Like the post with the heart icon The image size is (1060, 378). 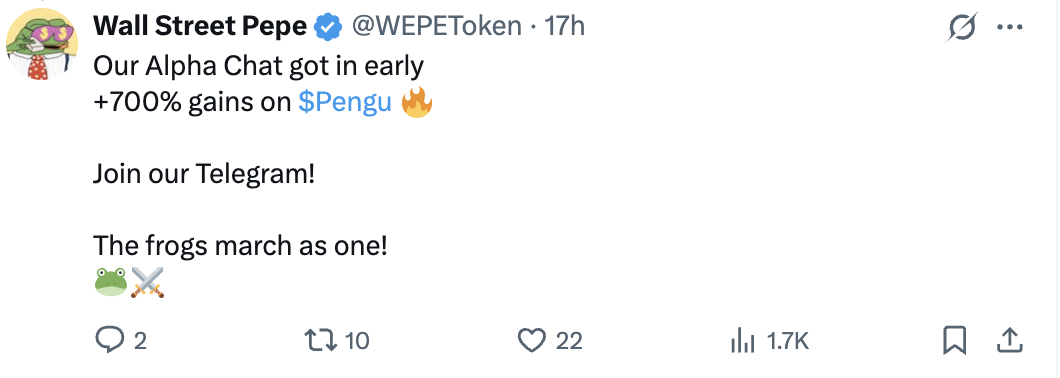532,340
